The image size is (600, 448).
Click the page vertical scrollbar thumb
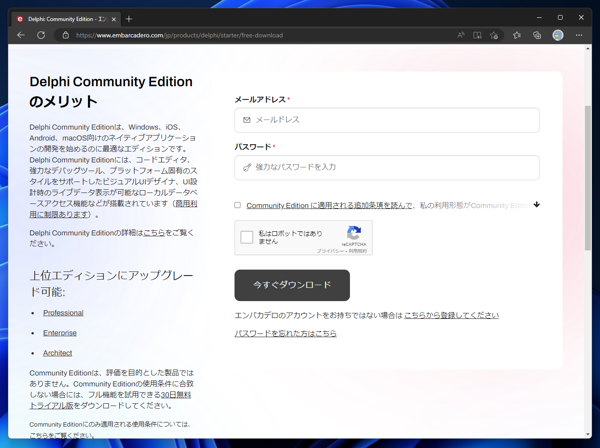(588, 178)
